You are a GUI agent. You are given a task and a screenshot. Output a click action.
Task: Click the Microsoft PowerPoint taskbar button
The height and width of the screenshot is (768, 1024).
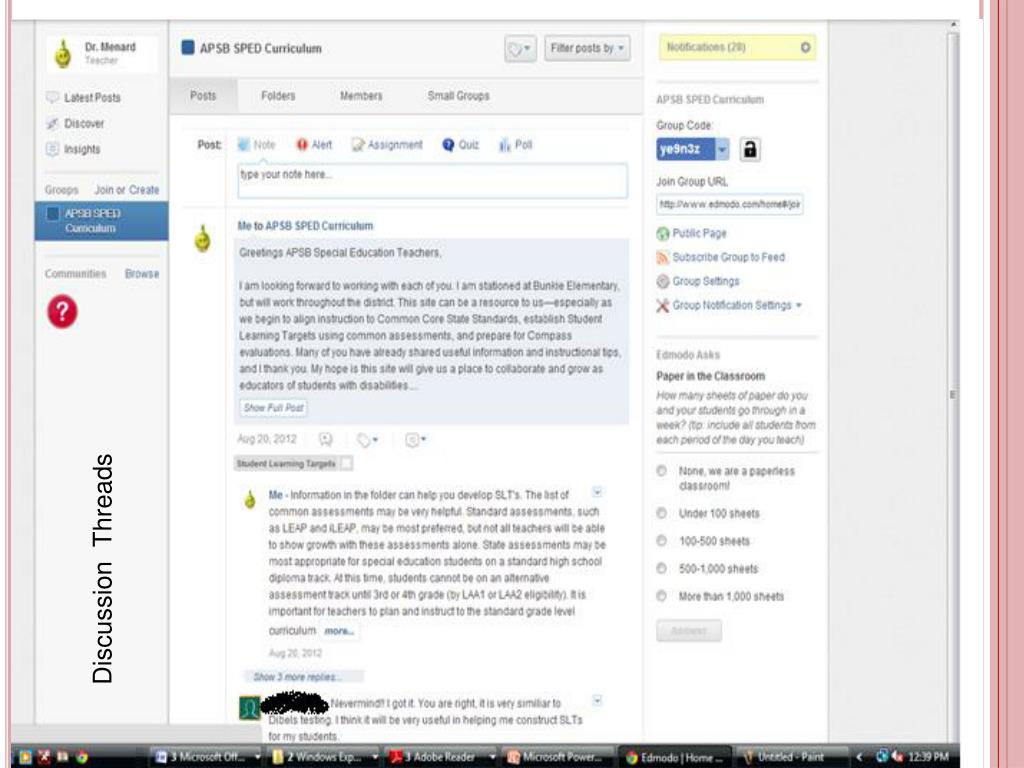click(x=559, y=757)
